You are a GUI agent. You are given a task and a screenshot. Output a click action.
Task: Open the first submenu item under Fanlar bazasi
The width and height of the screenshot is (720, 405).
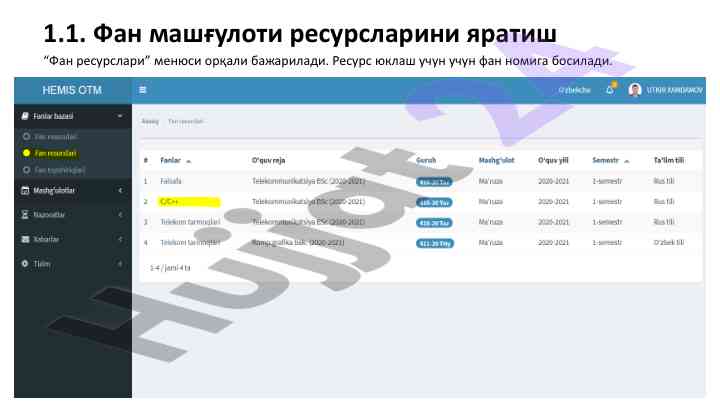pyautogui.click(x=56, y=137)
